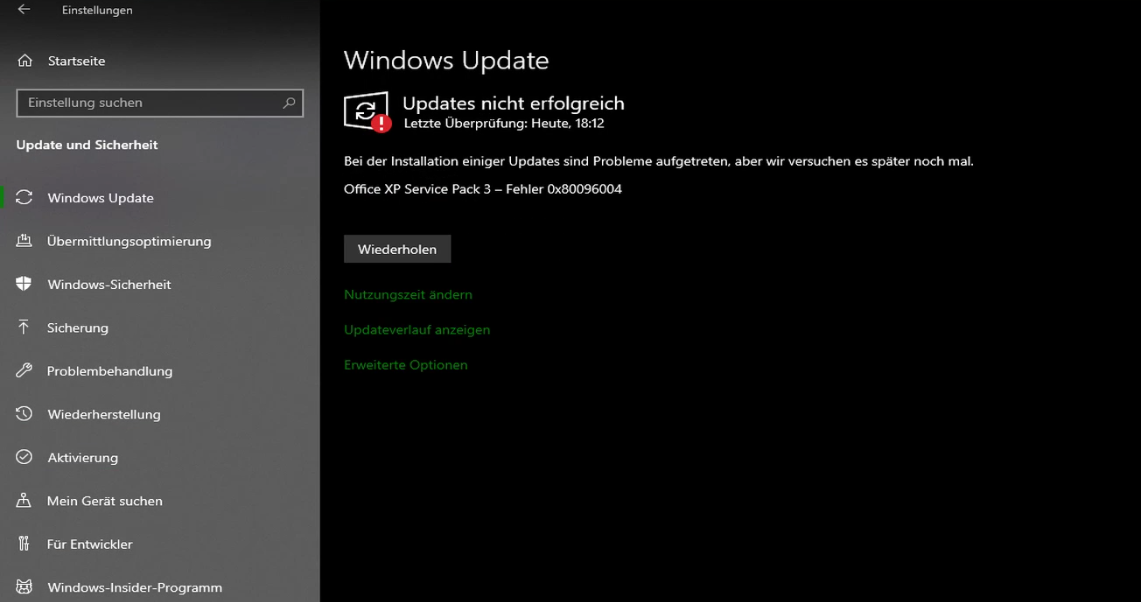Viewport: 1141px width, 602px height.
Task: Click the Windows-Sicherheit shield icon
Action: [x=24, y=284]
